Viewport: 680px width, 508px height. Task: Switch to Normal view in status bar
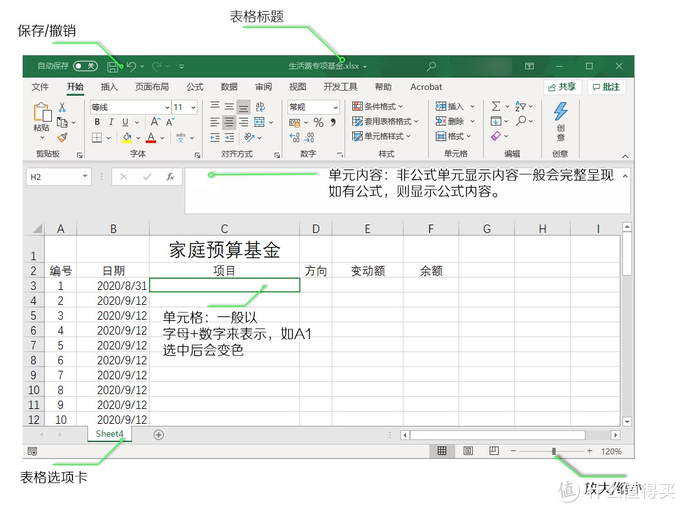[442, 451]
